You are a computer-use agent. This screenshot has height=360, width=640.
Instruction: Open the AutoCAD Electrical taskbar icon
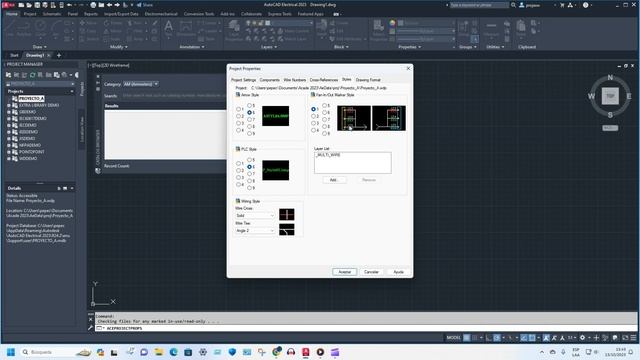pyautogui.click(x=306, y=352)
